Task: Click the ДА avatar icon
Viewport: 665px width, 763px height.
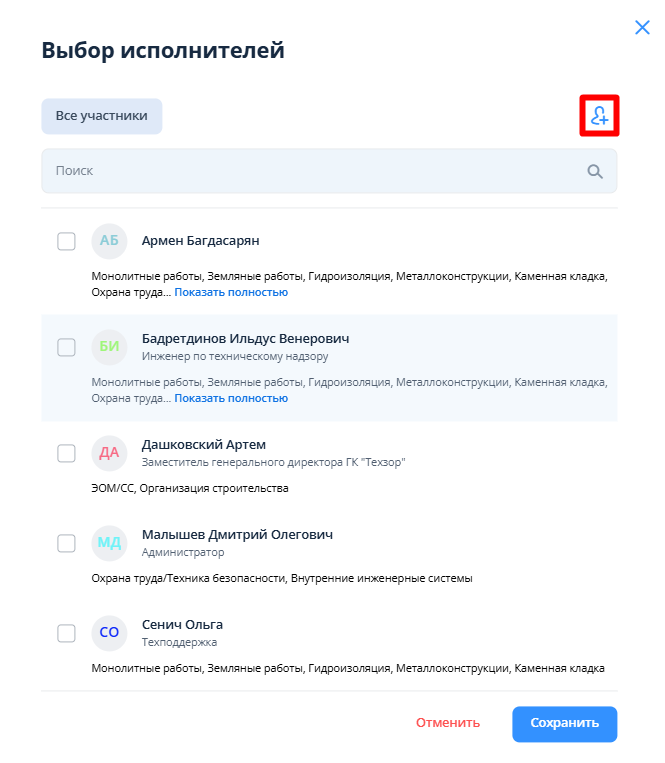Action: pos(109,452)
